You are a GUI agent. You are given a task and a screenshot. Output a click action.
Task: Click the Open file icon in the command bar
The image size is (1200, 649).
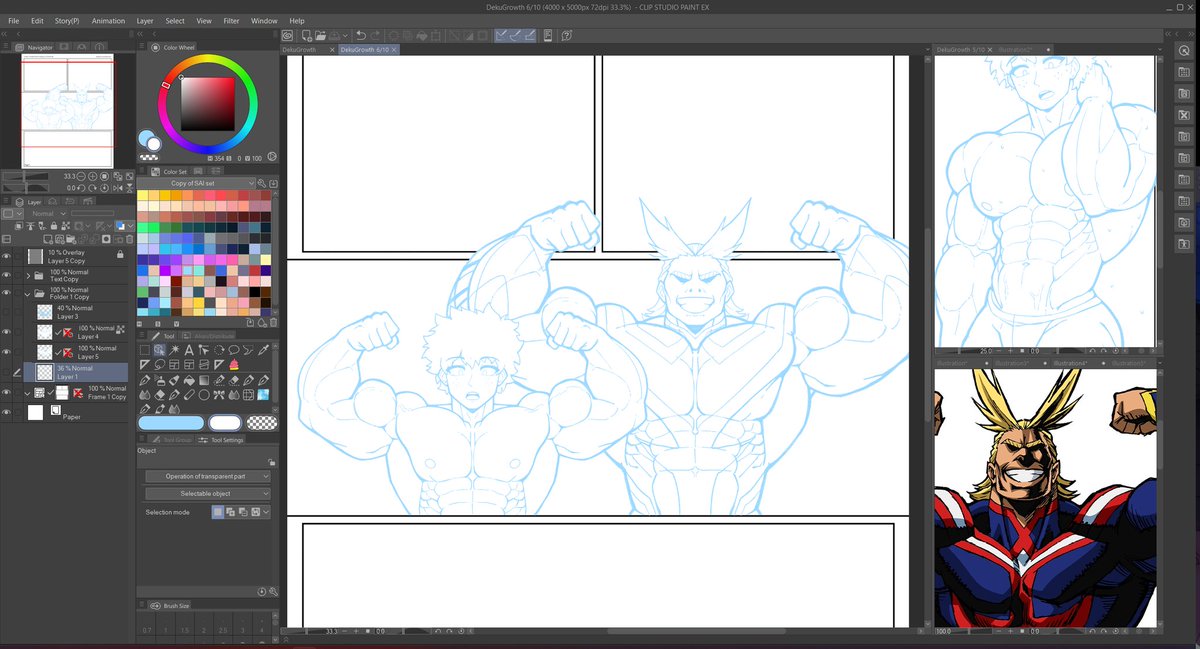tap(321, 36)
